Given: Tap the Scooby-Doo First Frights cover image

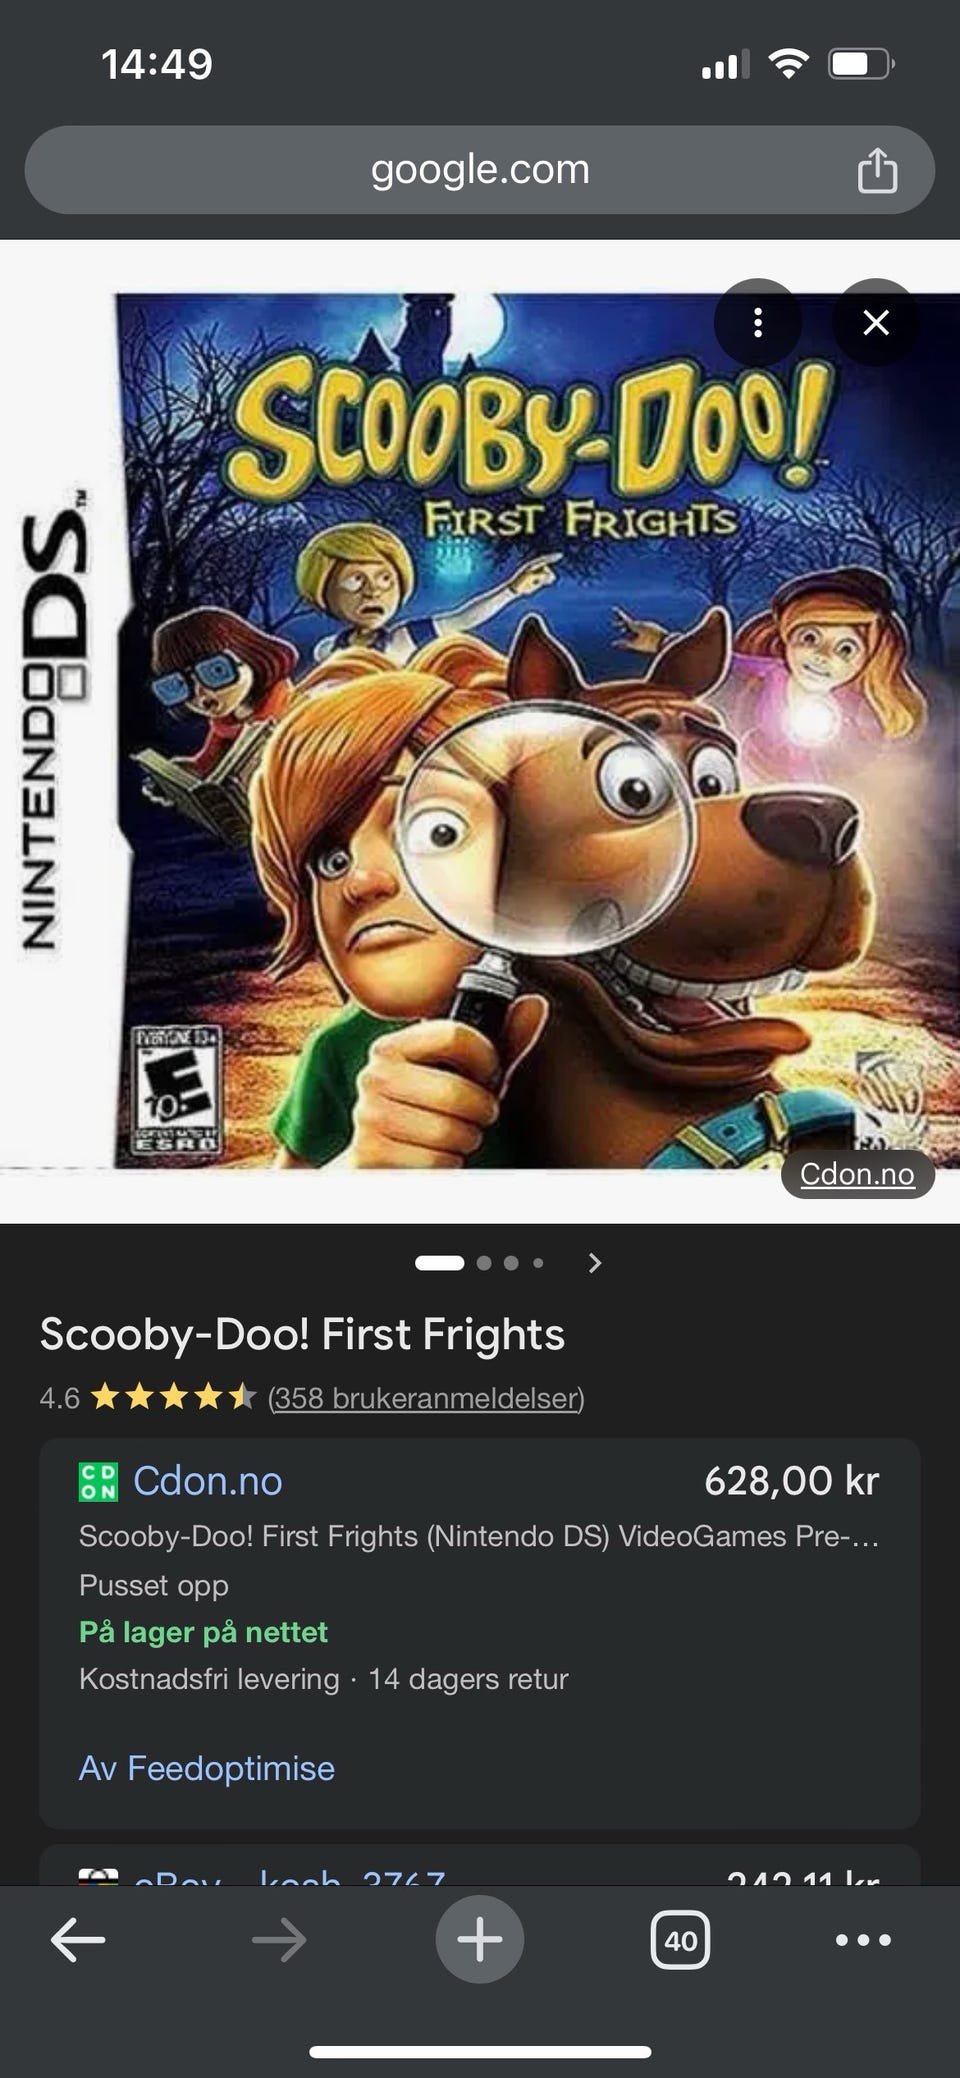Looking at the screenshot, I should point(480,730).
